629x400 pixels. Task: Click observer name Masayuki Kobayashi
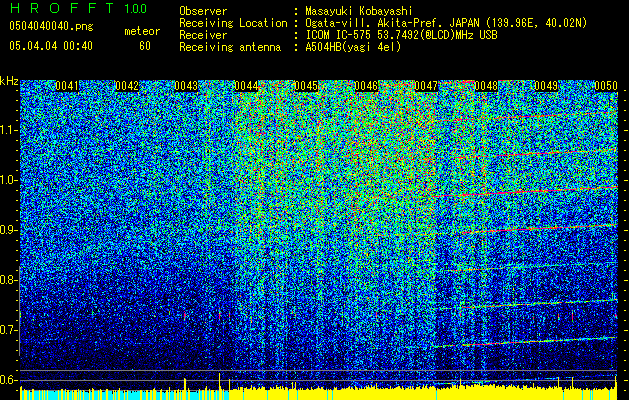click(x=359, y=11)
